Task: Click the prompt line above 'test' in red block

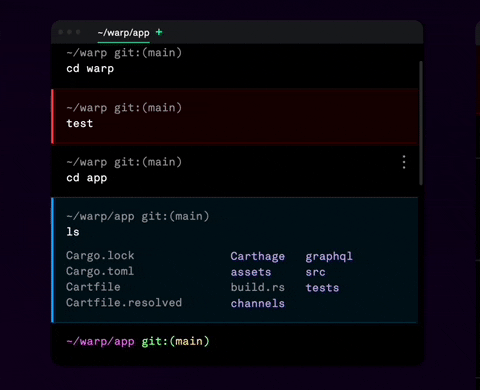Action: pos(124,108)
